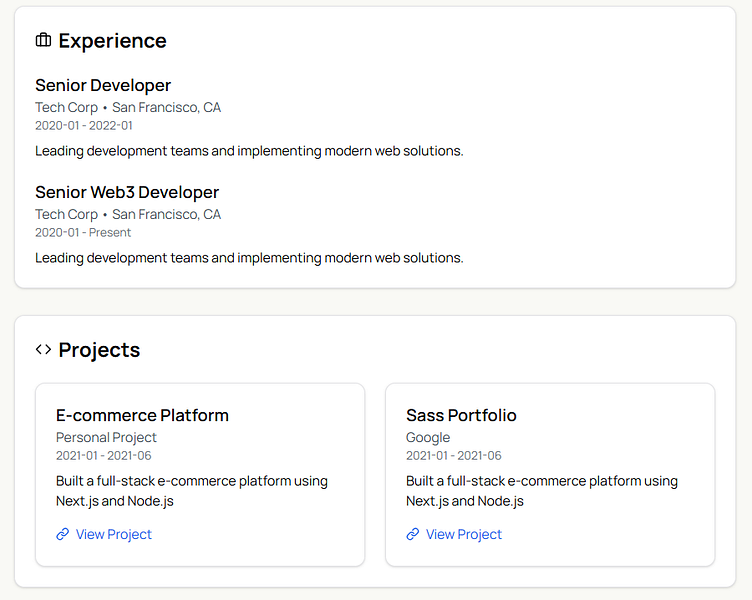The width and height of the screenshot is (752, 600).
Task: Click San Francisco, CA under Senior Web3 Developer
Action: [x=166, y=214]
